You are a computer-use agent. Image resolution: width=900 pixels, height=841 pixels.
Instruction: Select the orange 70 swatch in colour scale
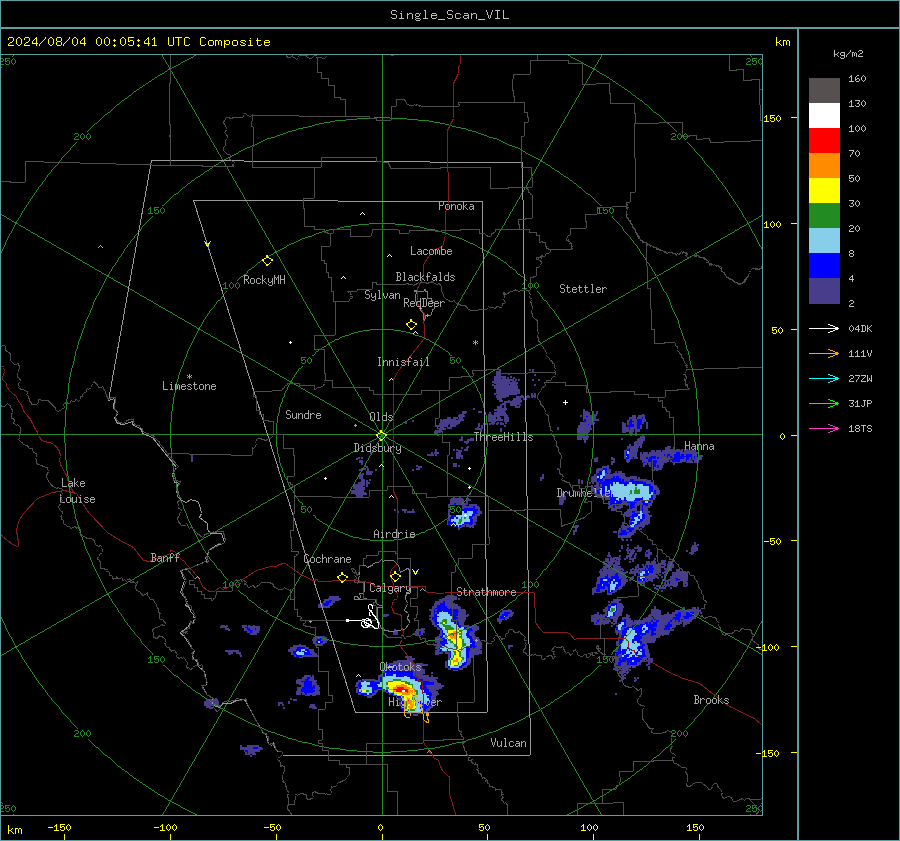[x=824, y=166]
